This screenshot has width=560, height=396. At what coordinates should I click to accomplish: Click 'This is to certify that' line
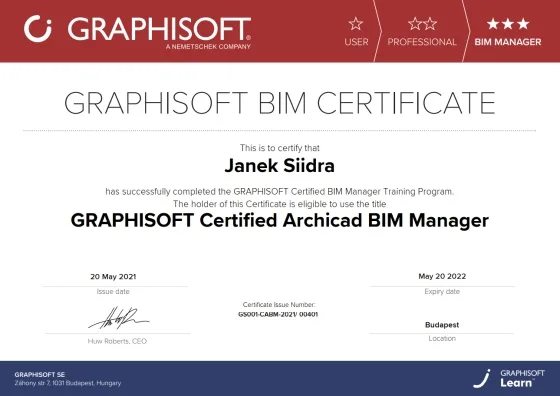pos(280,148)
